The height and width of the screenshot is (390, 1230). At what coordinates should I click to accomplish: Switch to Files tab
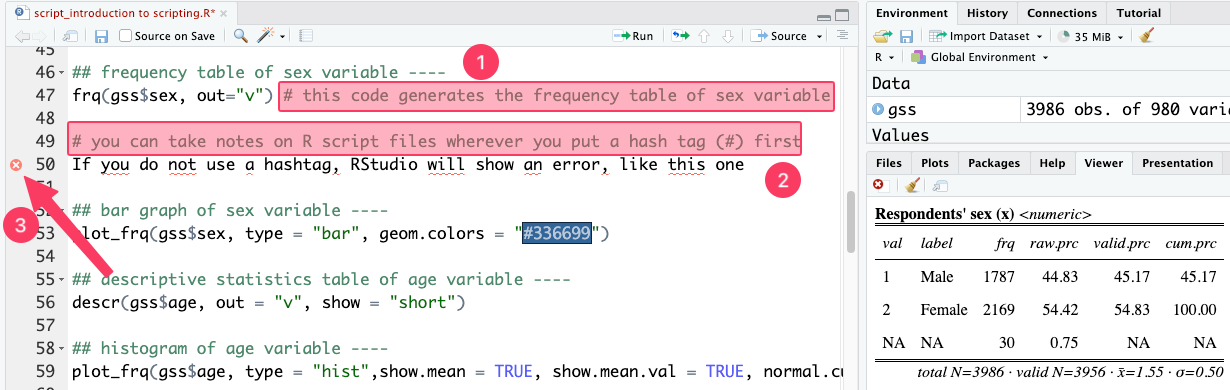click(888, 163)
